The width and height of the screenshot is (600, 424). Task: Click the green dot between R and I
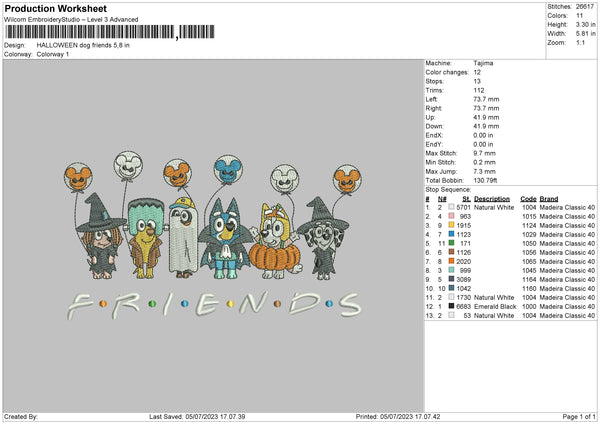[152, 304]
